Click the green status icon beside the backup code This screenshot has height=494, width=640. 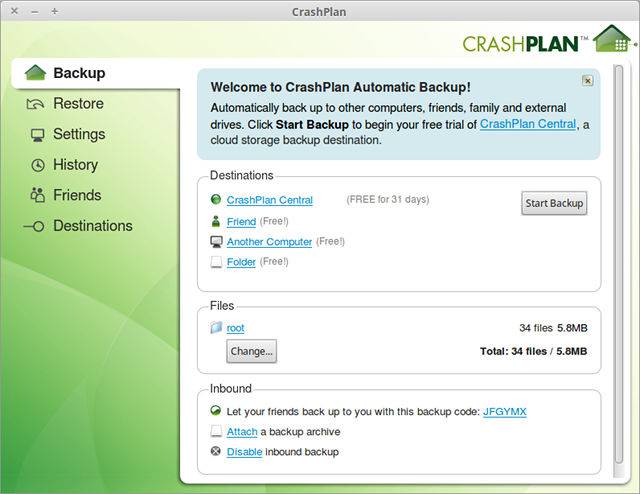click(216, 411)
